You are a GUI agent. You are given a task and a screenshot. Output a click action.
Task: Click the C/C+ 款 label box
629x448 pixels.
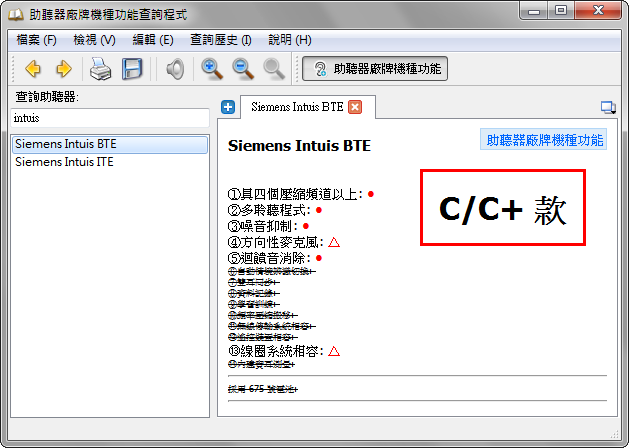pos(503,207)
